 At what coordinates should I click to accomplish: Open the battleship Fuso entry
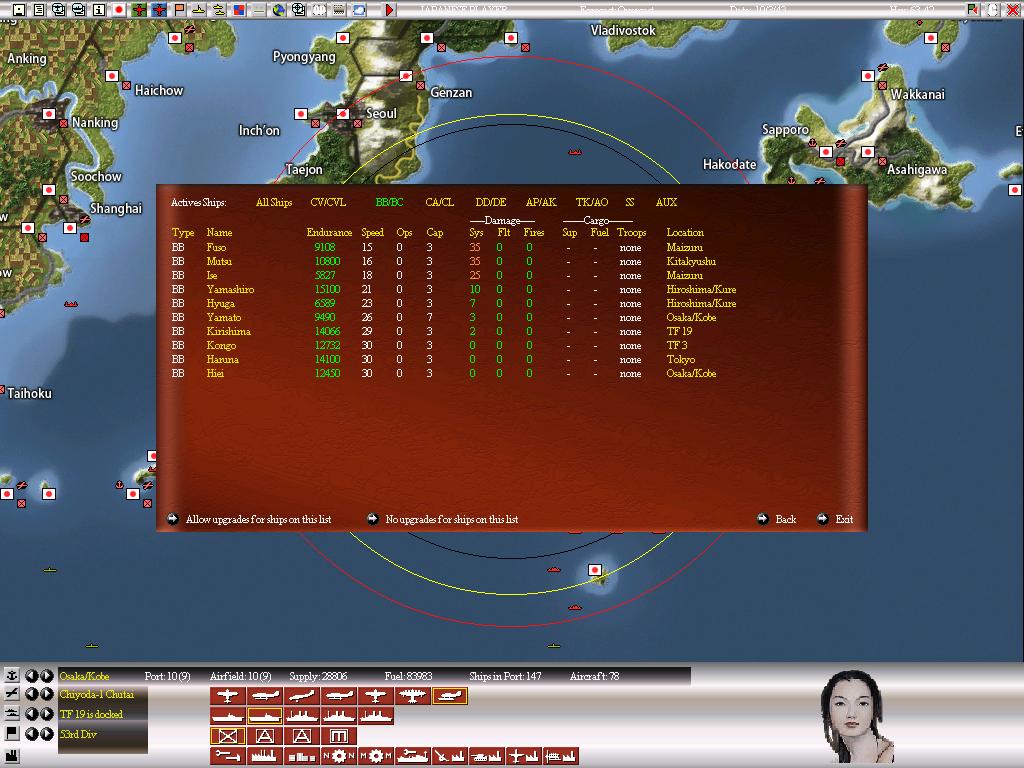(216, 248)
